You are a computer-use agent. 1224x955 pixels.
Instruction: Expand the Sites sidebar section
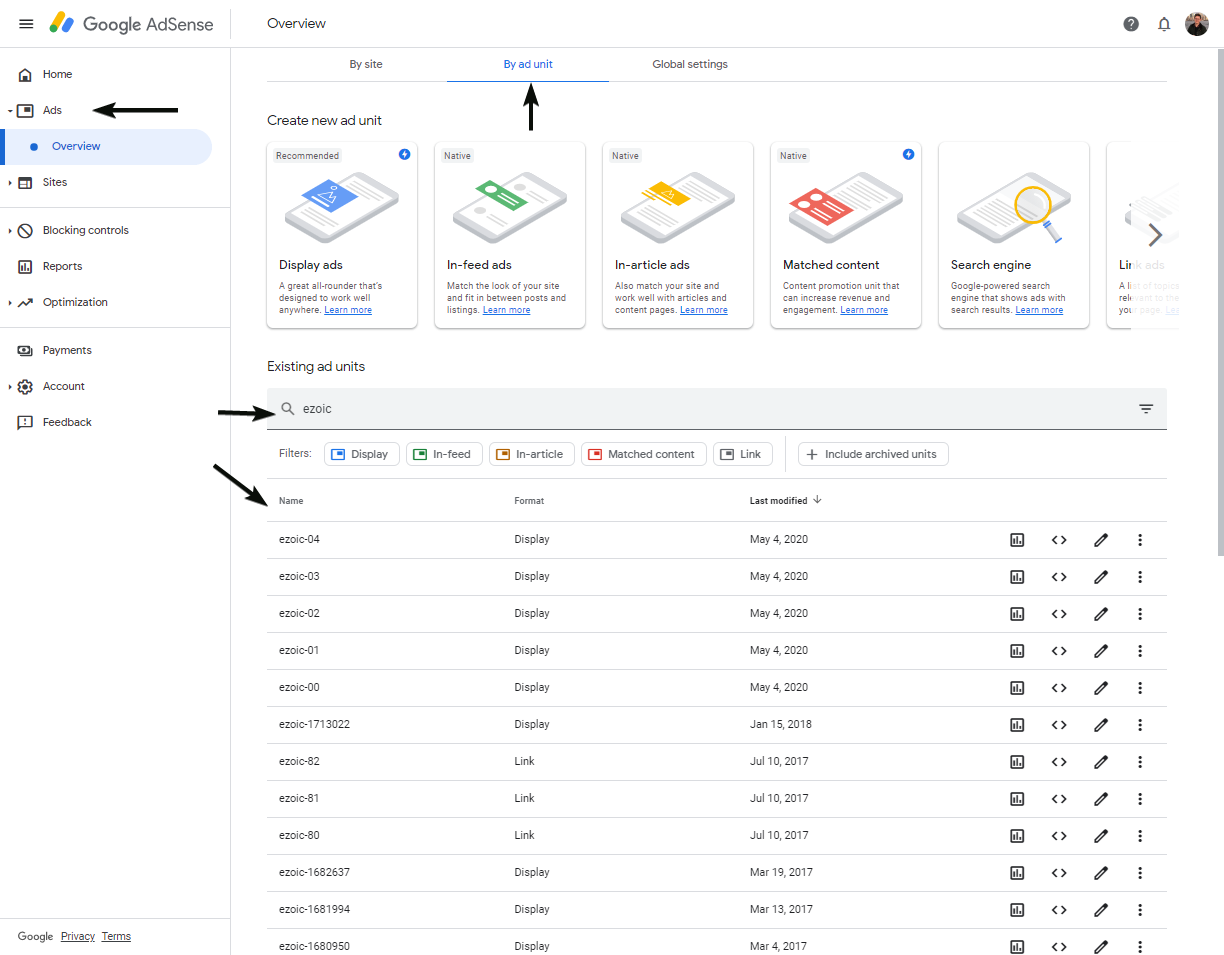pyautogui.click(x=11, y=183)
